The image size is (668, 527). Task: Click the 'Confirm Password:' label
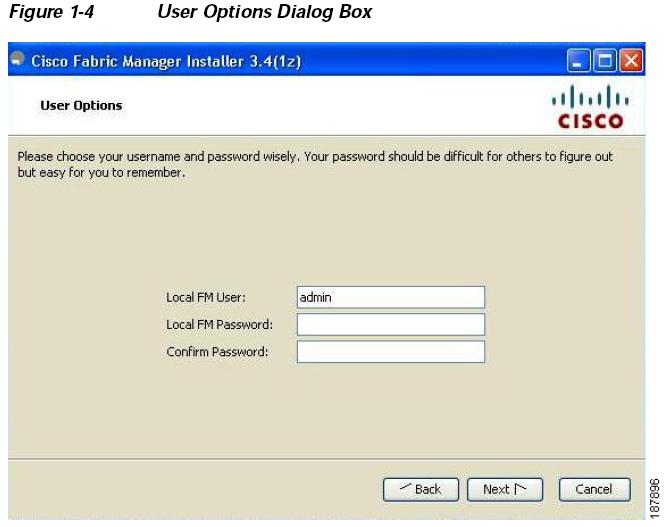217,351
